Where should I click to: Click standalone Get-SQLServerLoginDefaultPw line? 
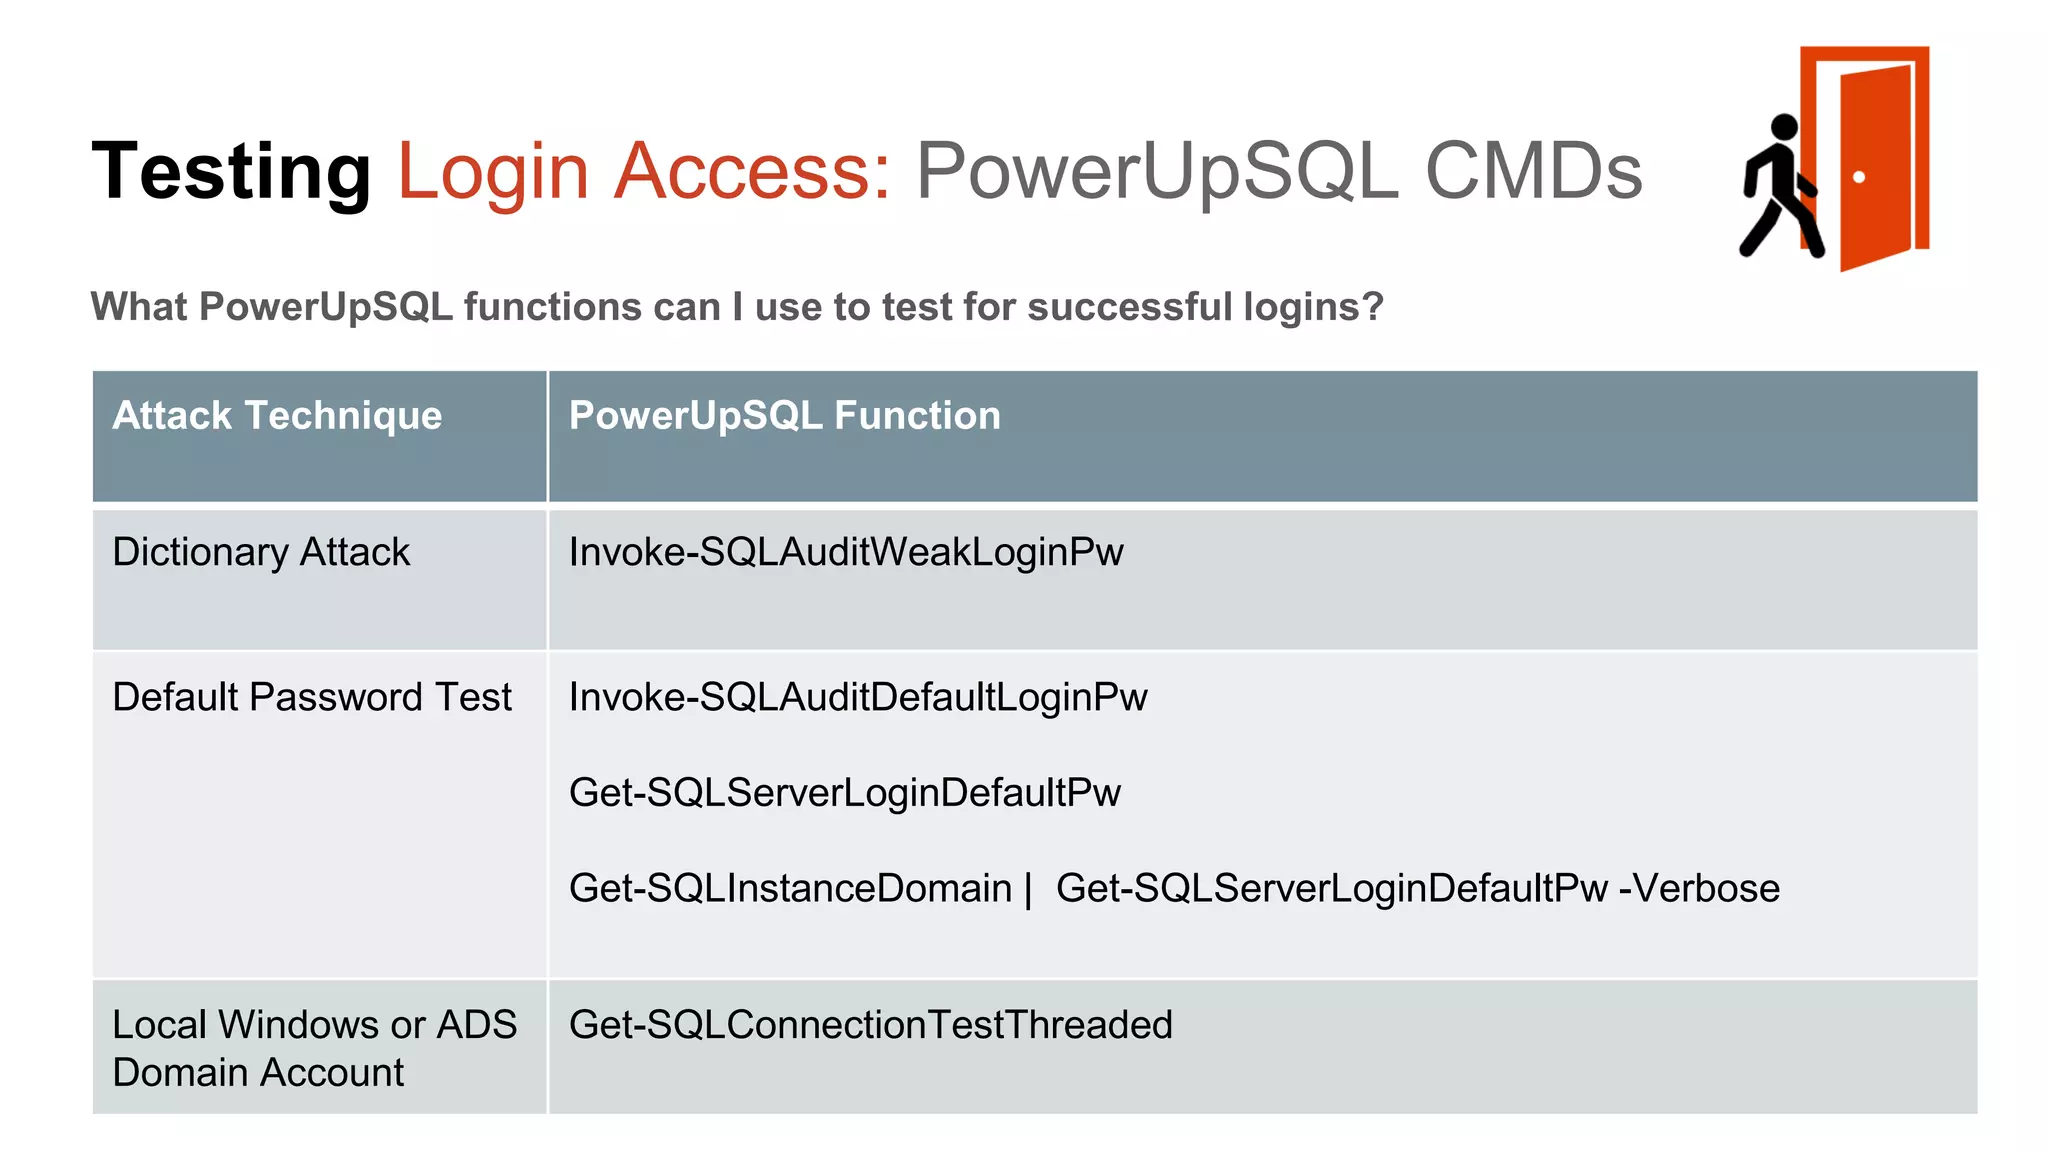point(844,792)
